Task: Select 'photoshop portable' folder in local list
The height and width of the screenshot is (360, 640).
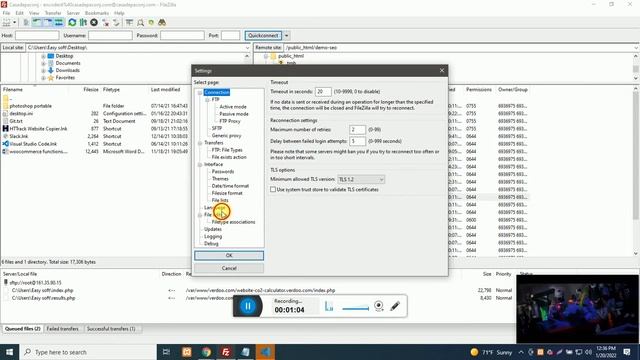Action: coord(31,106)
